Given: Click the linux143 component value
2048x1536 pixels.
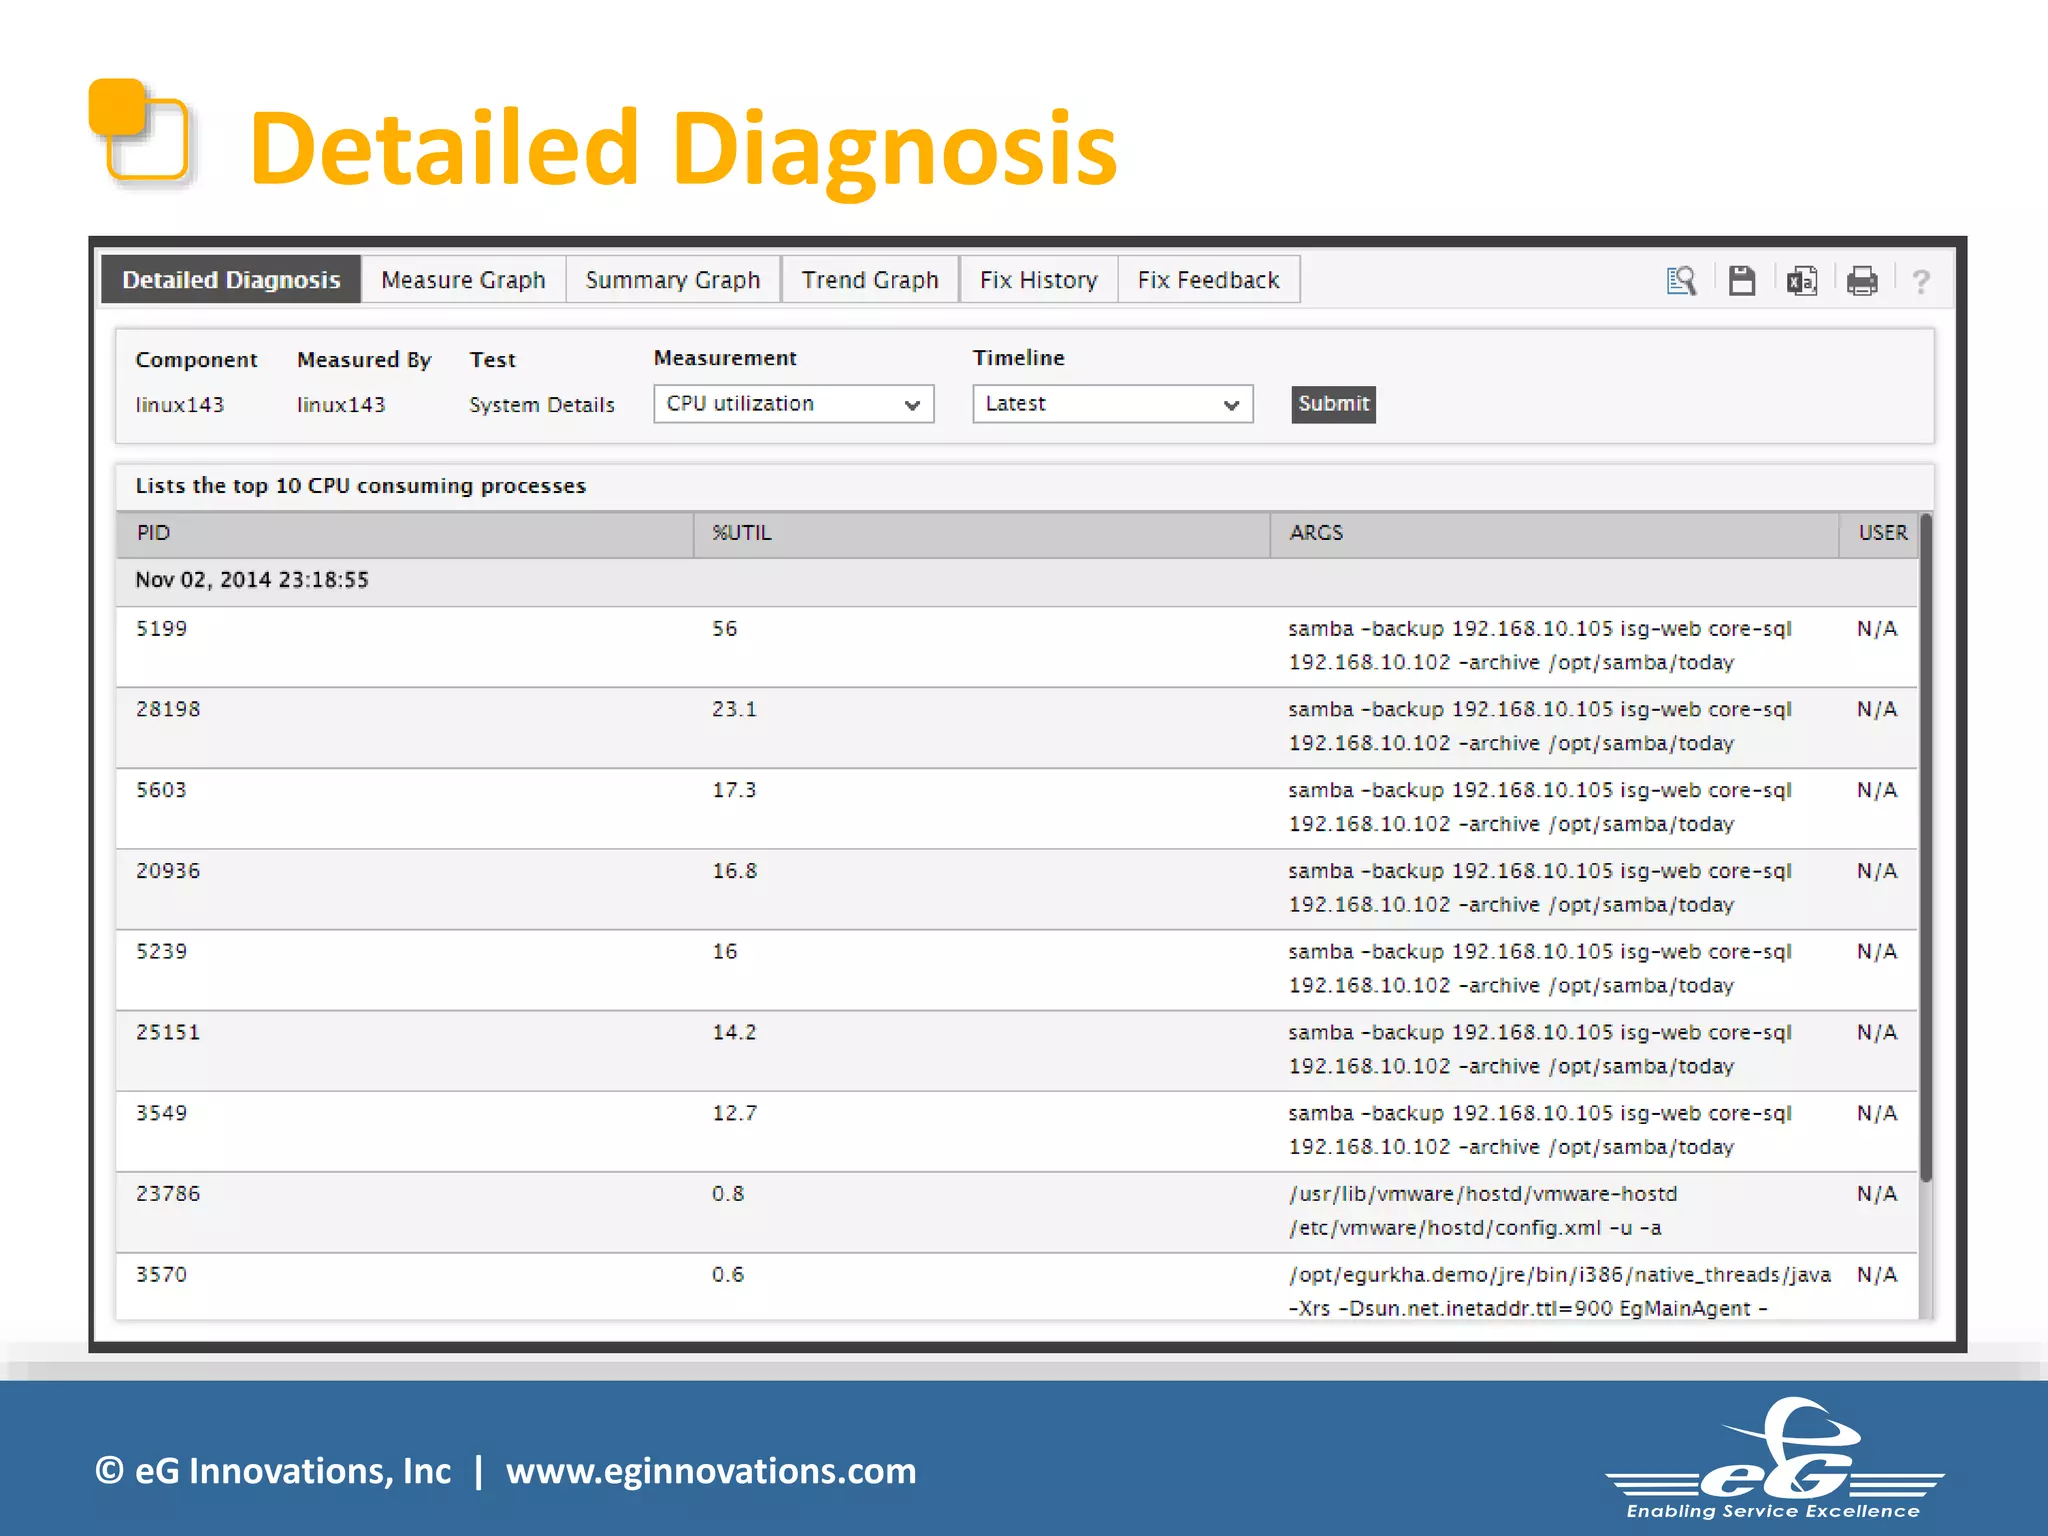Looking at the screenshot, I should click(180, 405).
